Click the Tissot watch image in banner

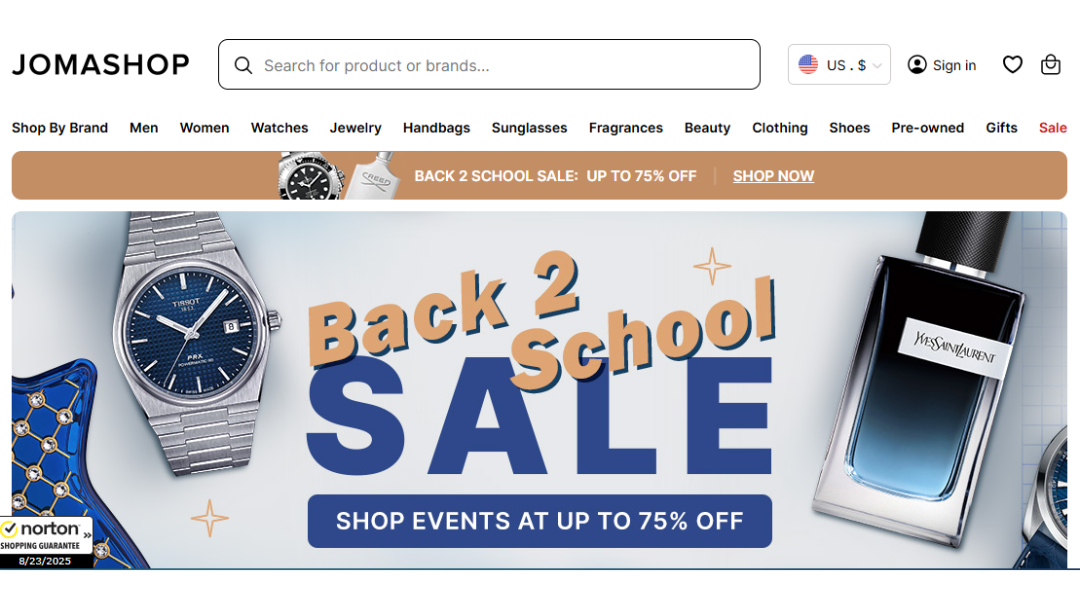197,341
